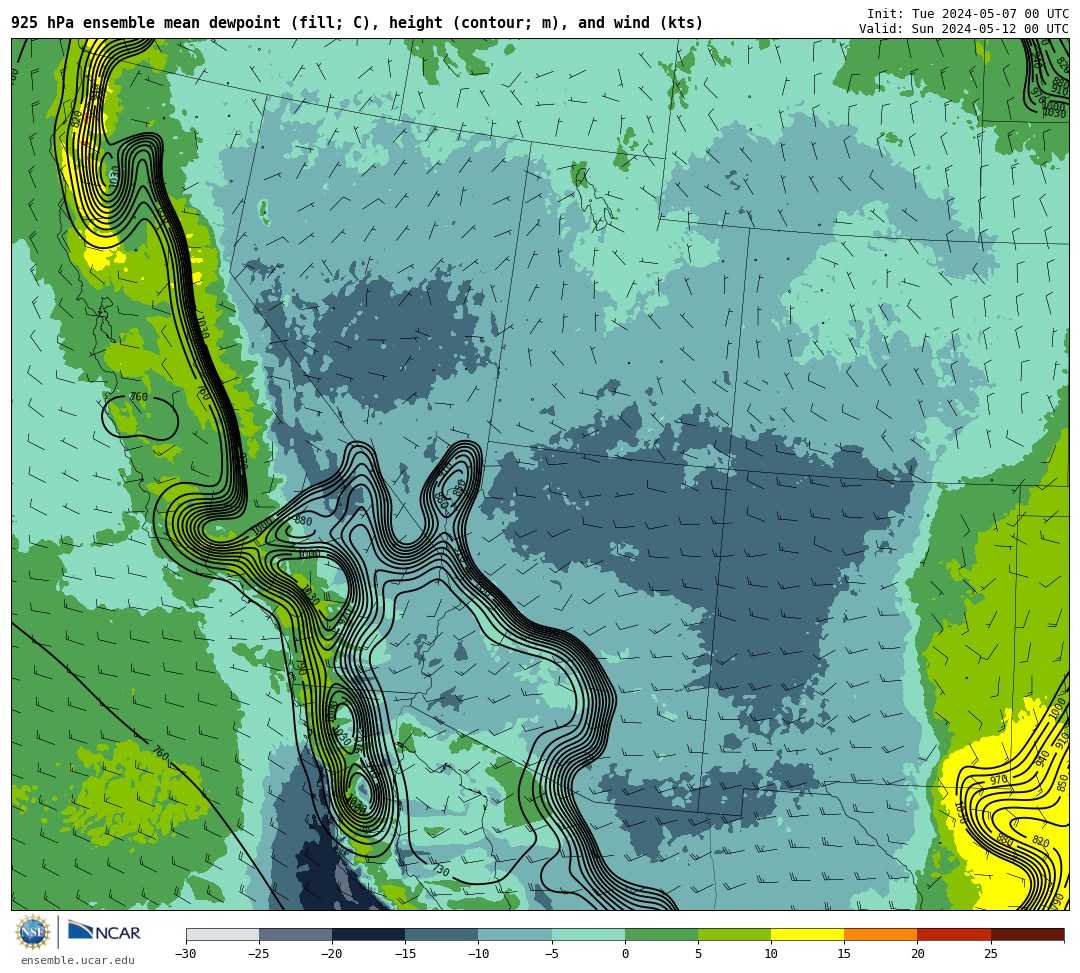Click the 15 colorbar tick label
This screenshot has height=973, width=1080.
click(x=844, y=954)
